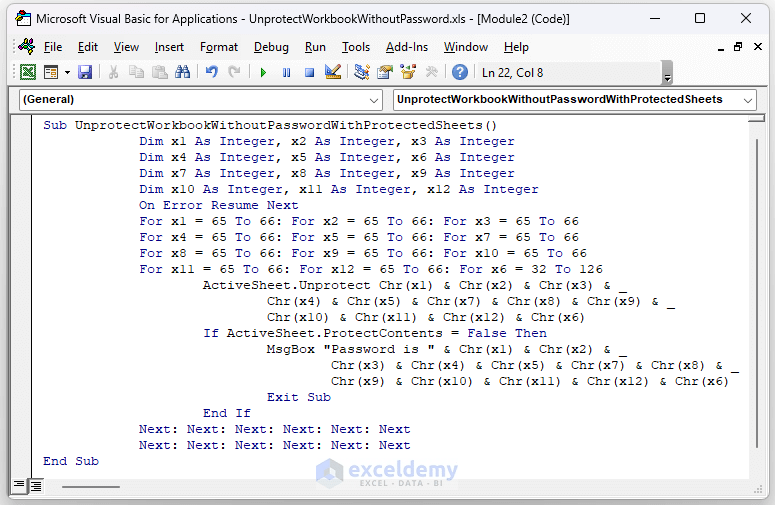Click the Redo arrow icon

(x=234, y=73)
